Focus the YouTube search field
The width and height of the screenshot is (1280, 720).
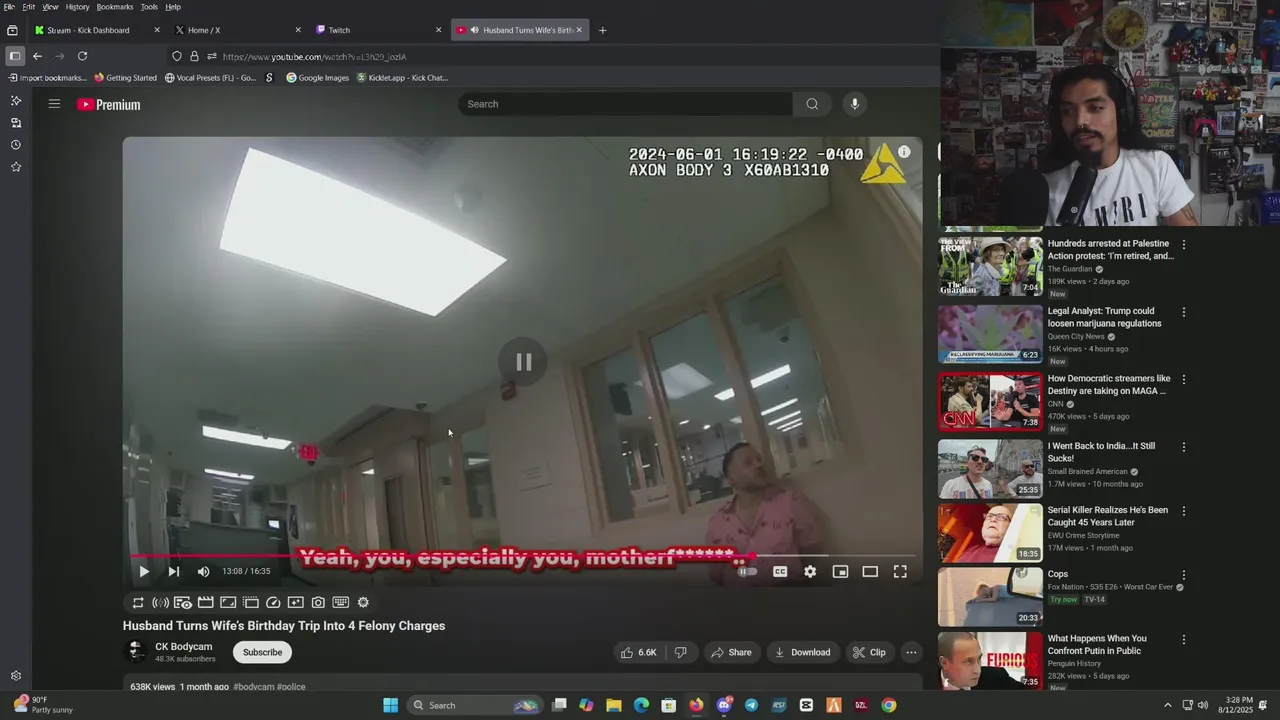tap(625, 104)
